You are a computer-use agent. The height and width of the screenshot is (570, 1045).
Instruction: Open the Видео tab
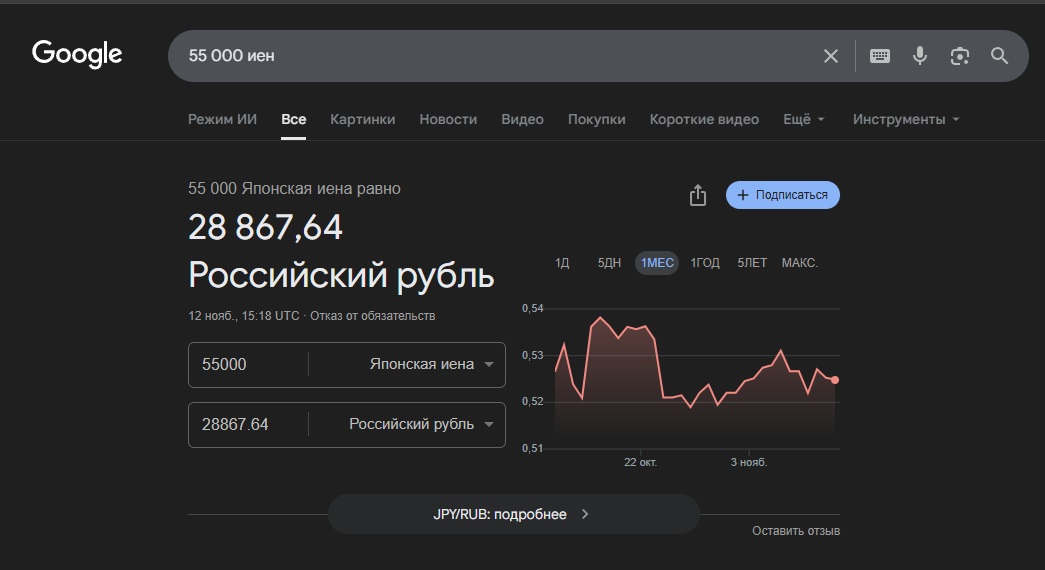522,119
